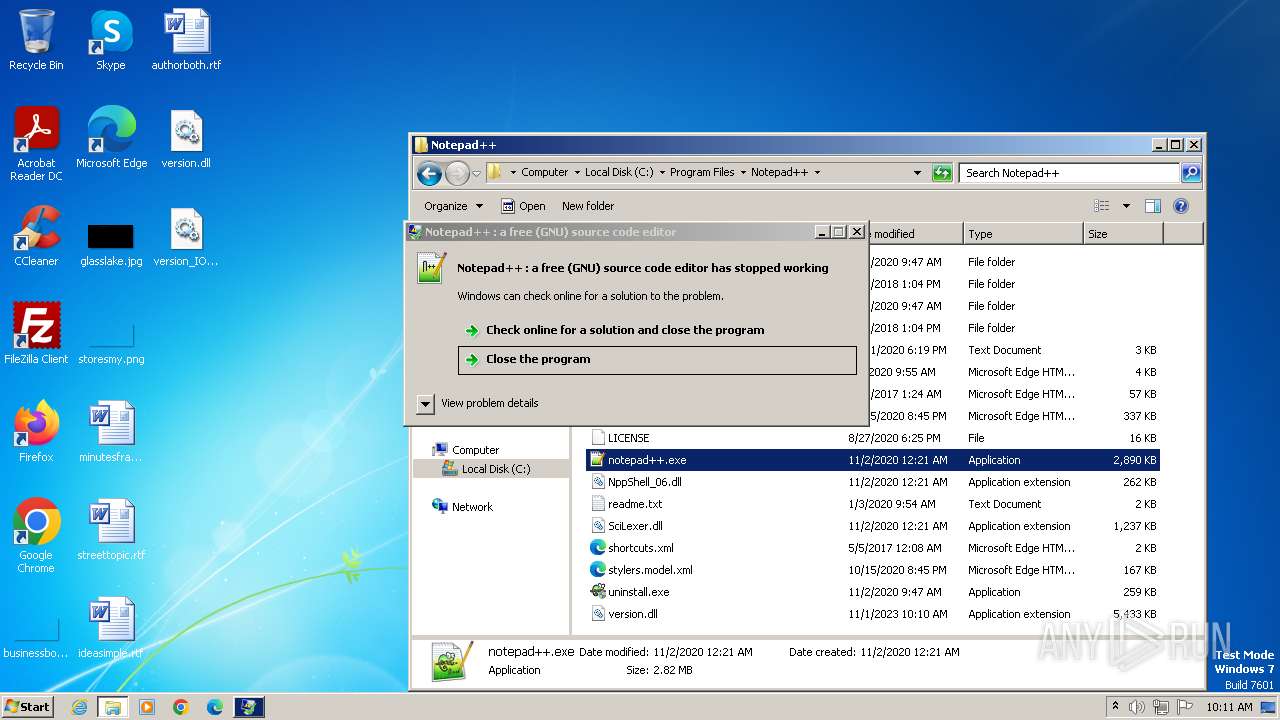
Task: Select the streettopic.rtf desktop file
Action: click(111, 530)
